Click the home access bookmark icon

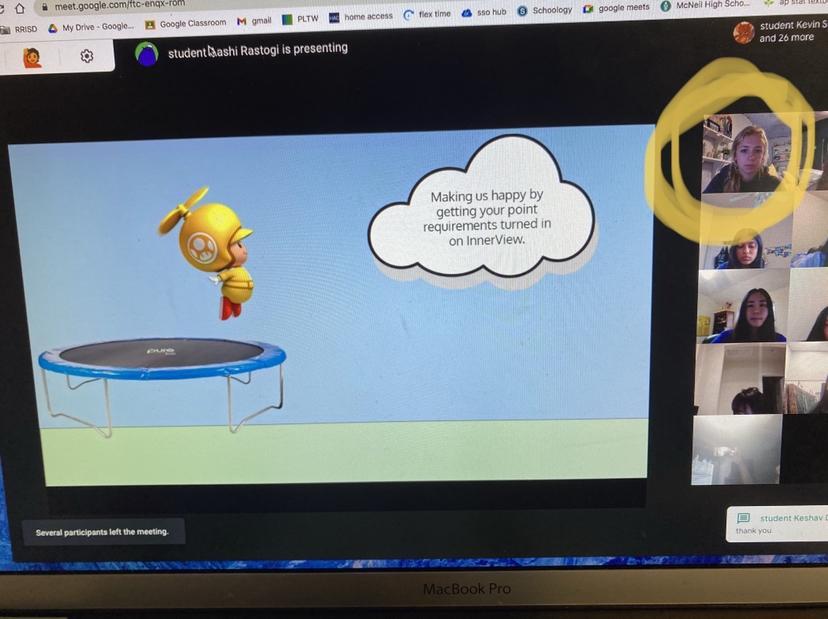334,18
